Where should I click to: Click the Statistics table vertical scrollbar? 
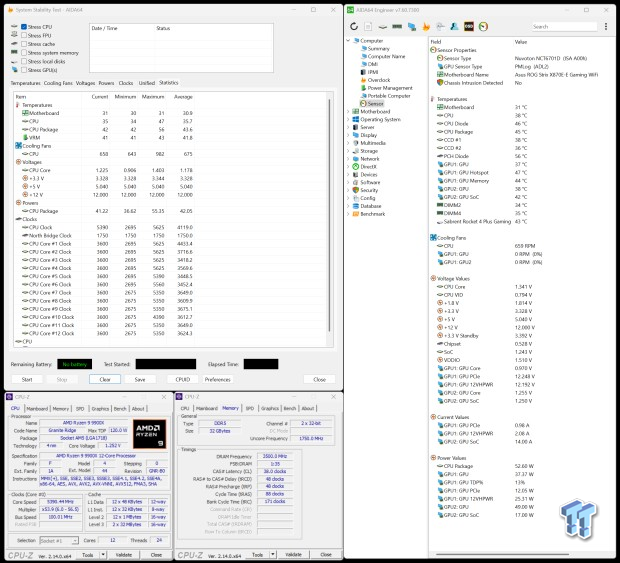click(329, 215)
